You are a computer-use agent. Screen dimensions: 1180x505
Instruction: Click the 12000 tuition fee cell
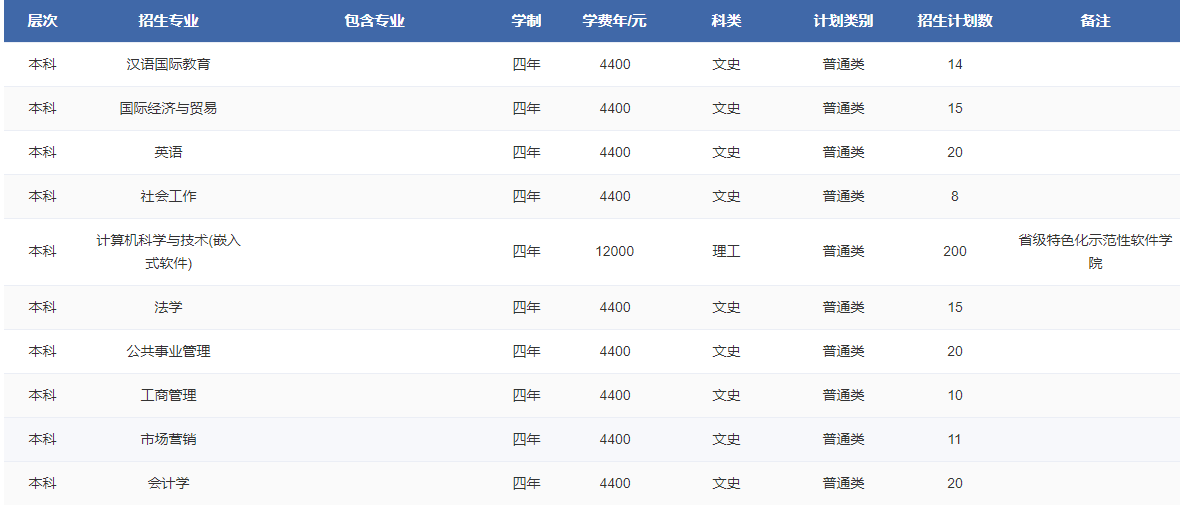pos(614,251)
